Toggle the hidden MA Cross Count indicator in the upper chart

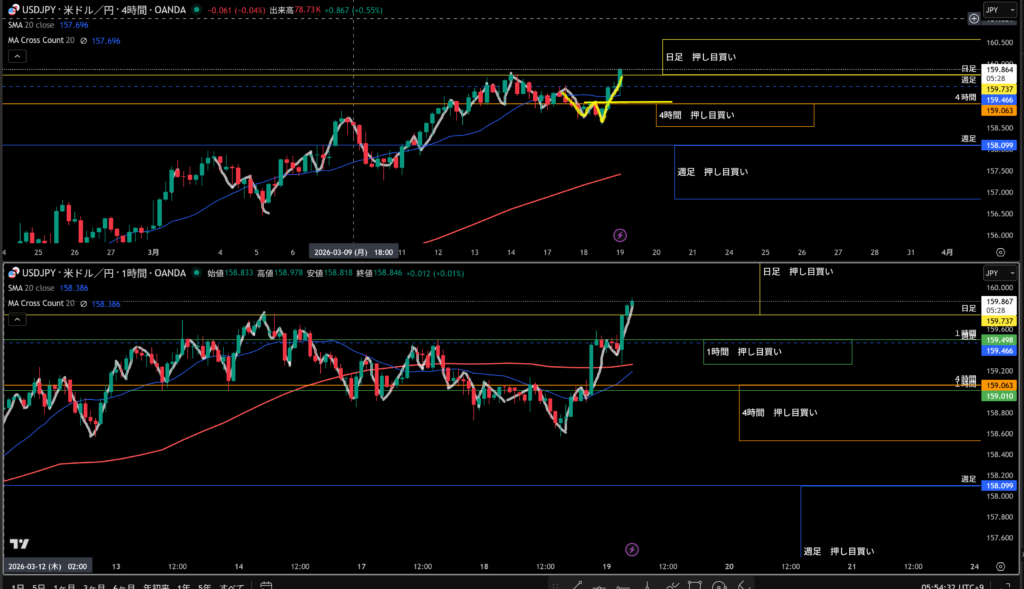(x=84, y=41)
